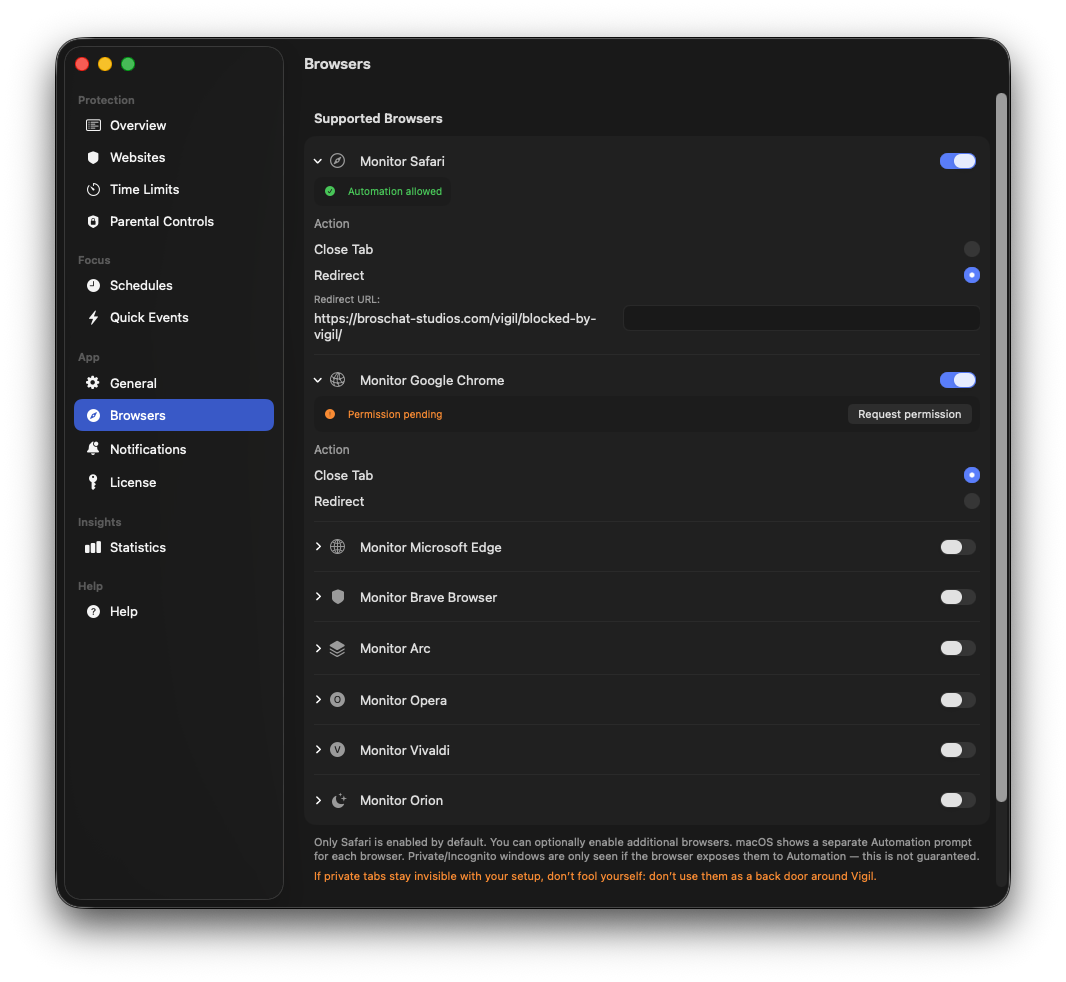This screenshot has width=1066, height=982.
Task: Click the 'Monitor Orion' label text
Action: pos(401,800)
